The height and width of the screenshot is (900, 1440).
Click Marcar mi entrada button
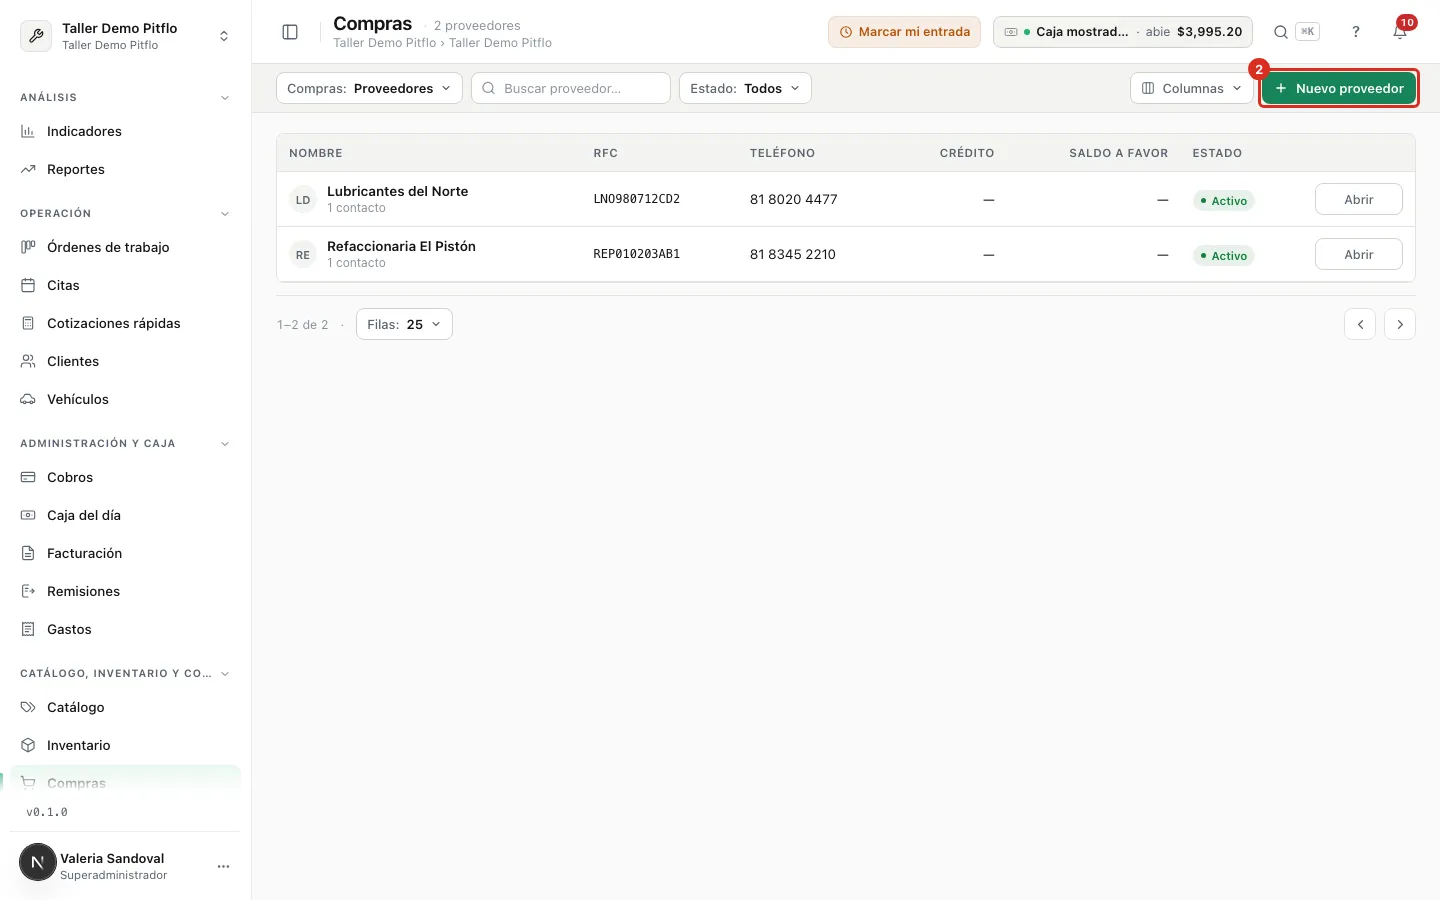coord(904,32)
